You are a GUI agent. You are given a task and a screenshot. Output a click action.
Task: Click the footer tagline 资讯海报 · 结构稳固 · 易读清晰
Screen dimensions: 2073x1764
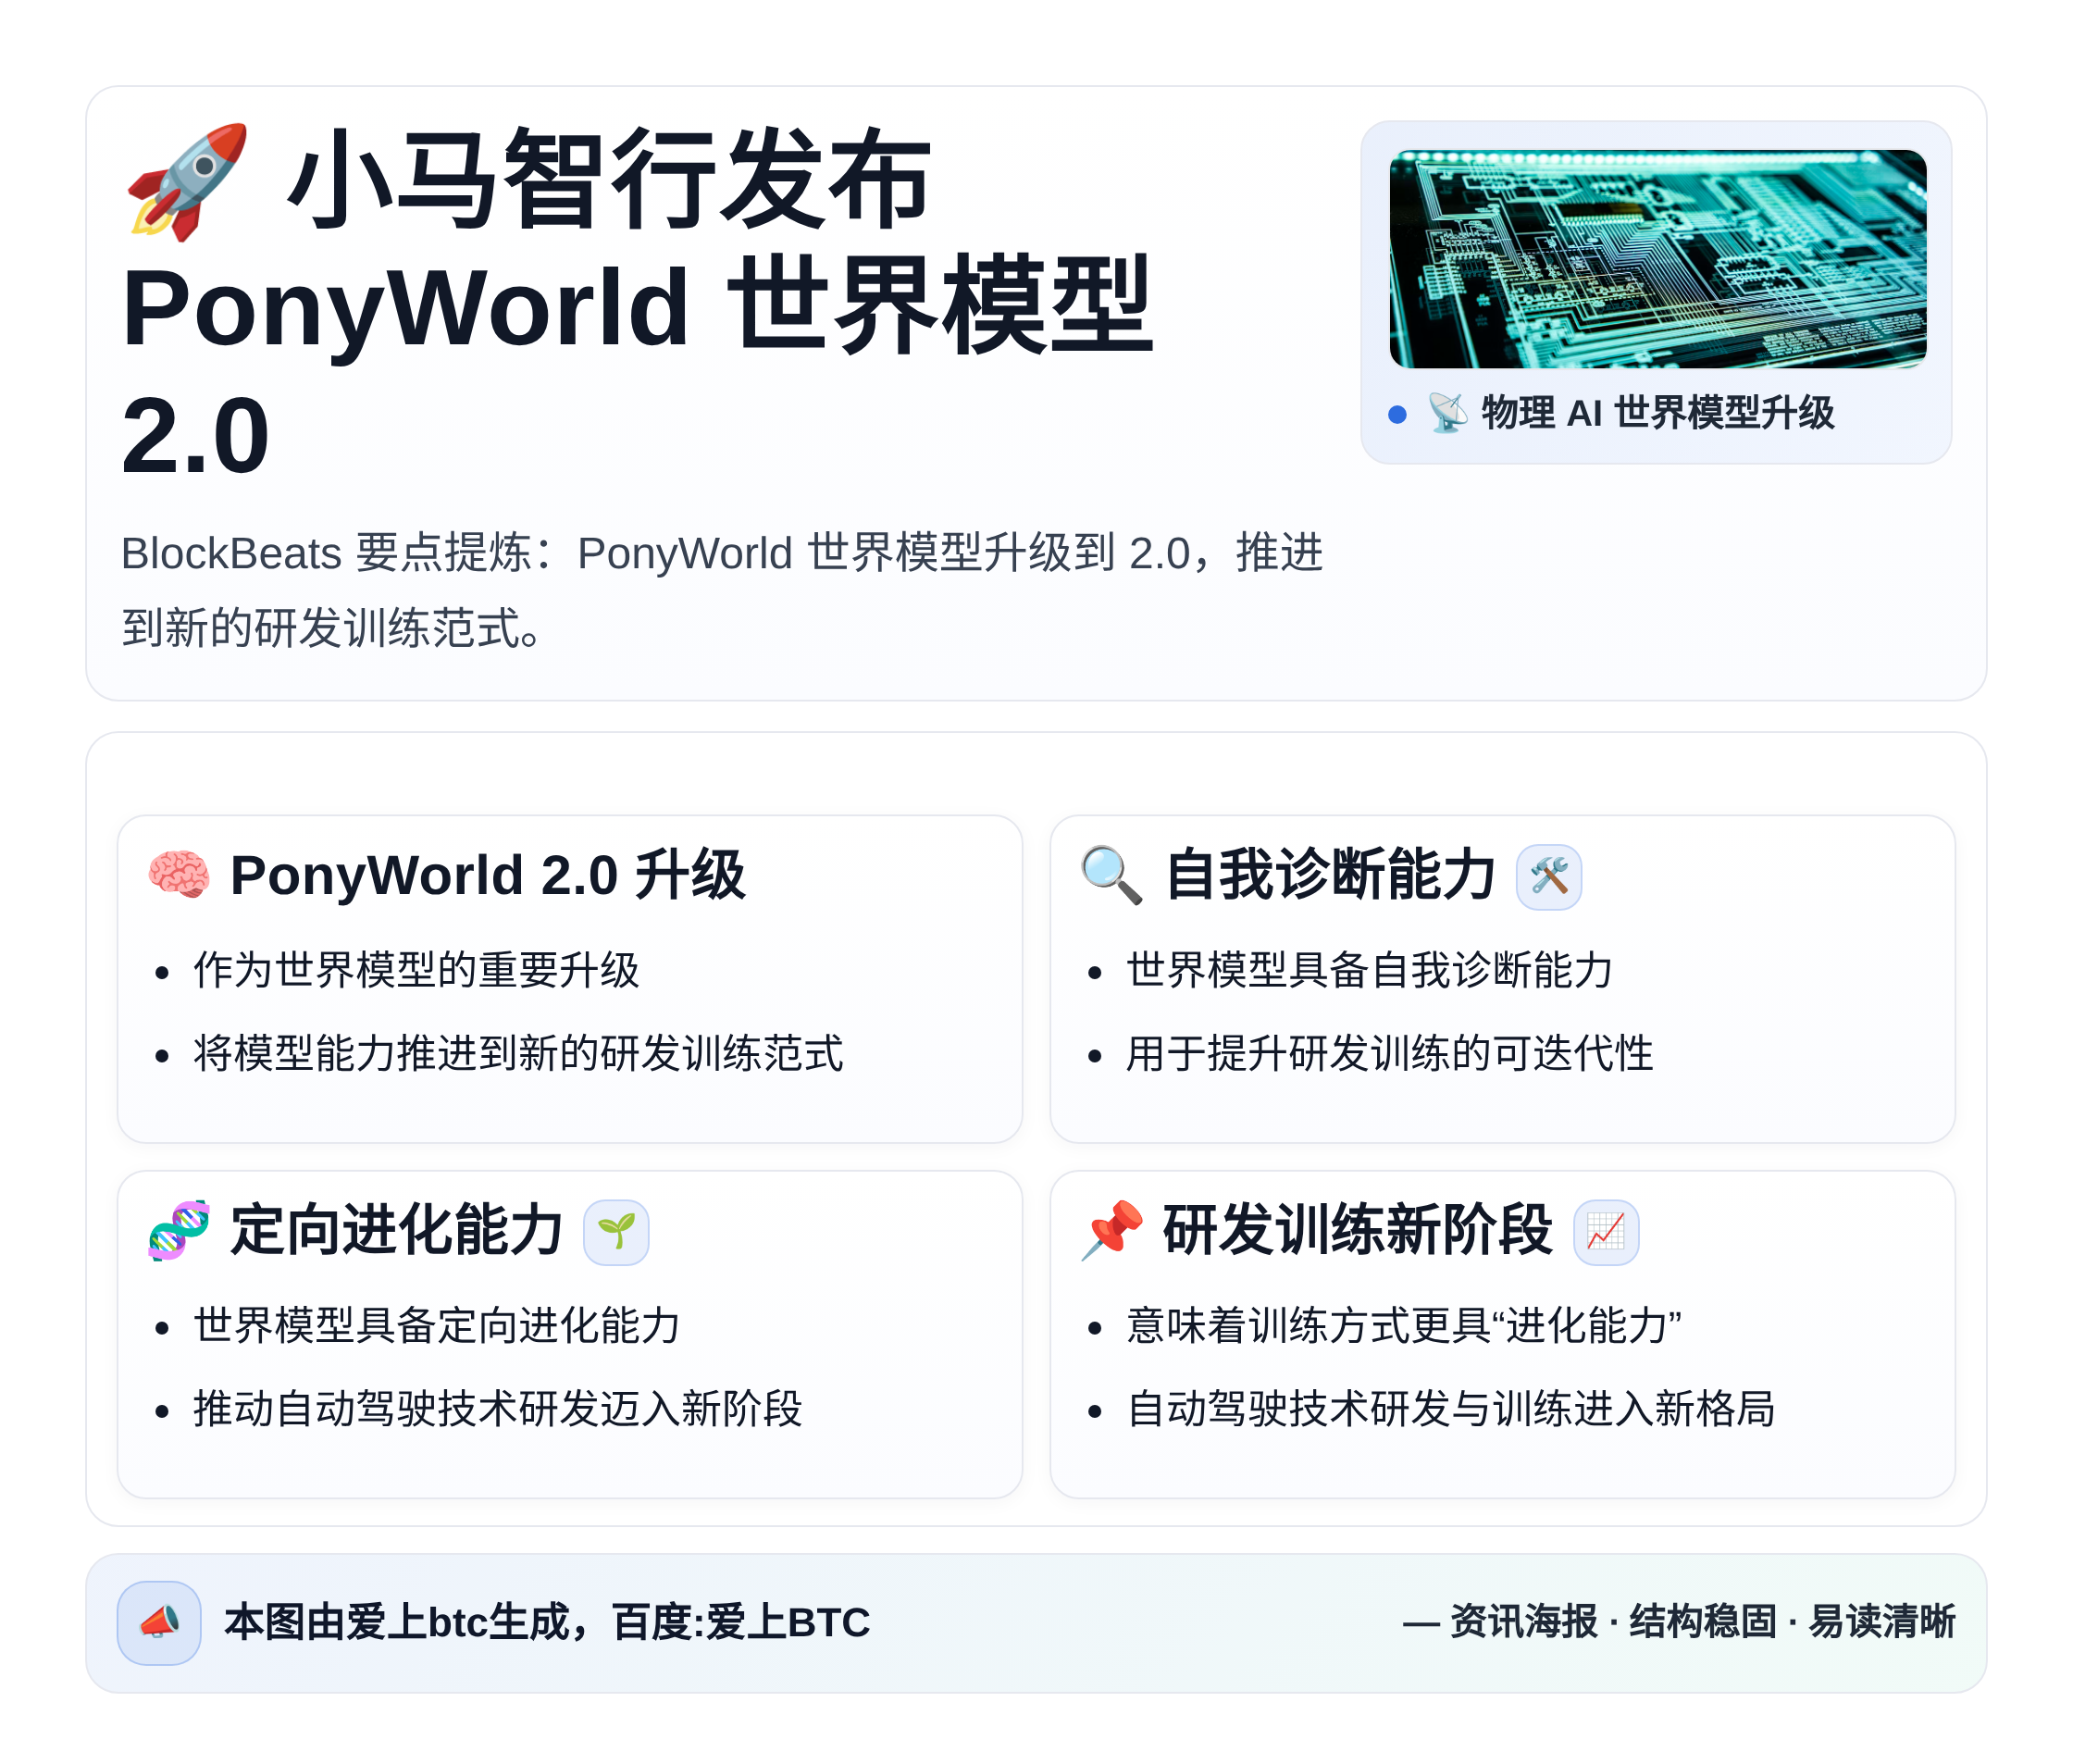[x=1702, y=1622]
